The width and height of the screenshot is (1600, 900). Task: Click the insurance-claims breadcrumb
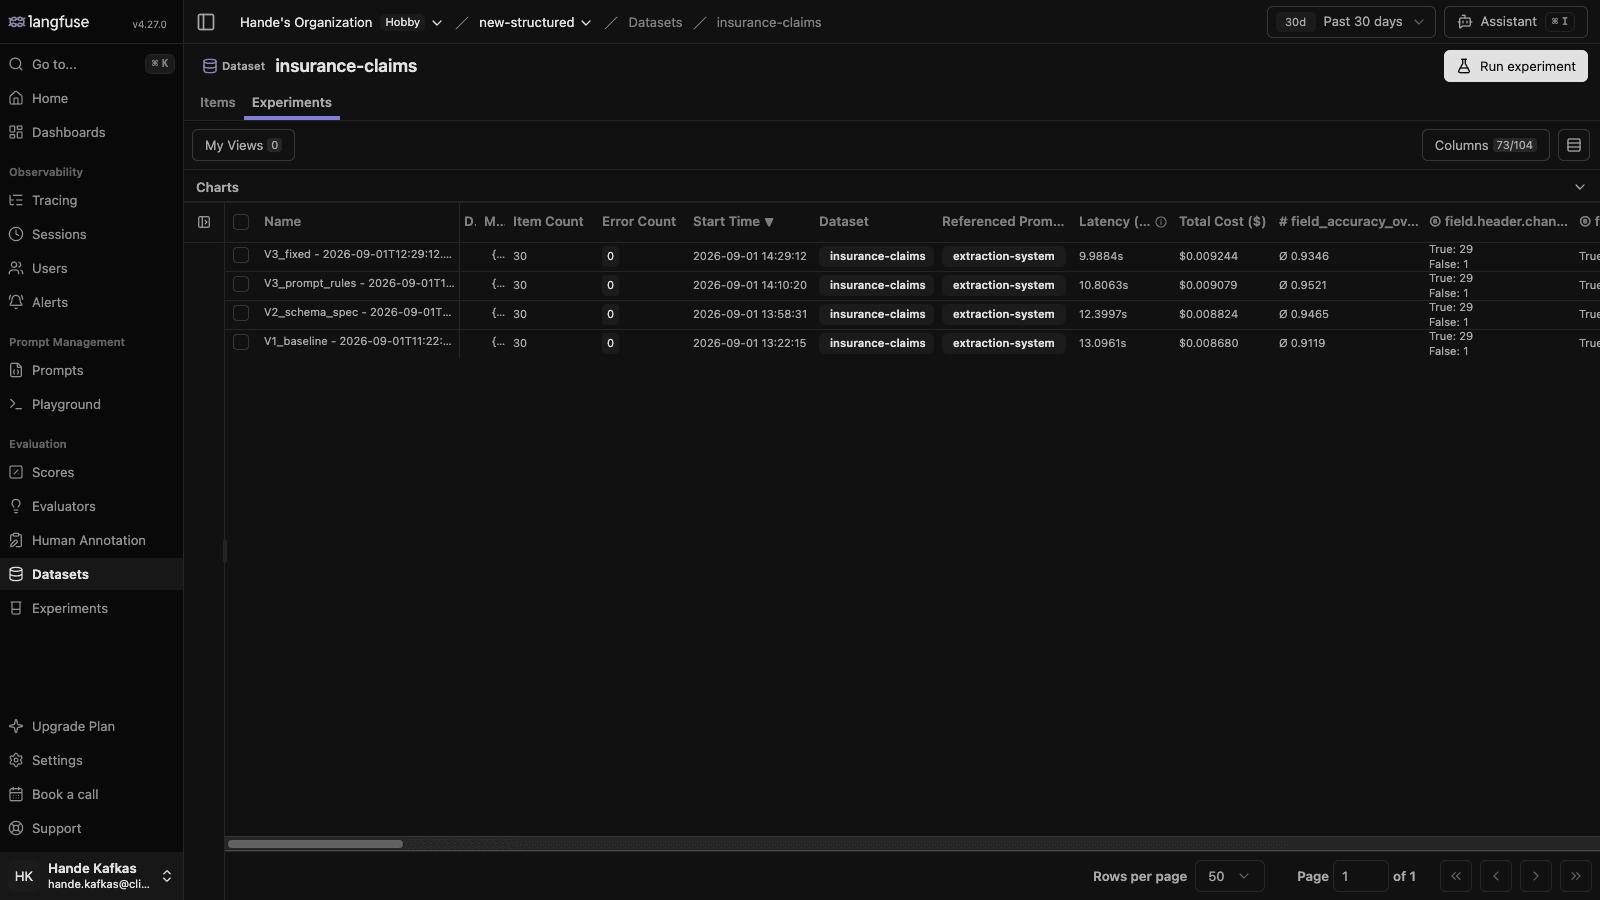point(769,22)
